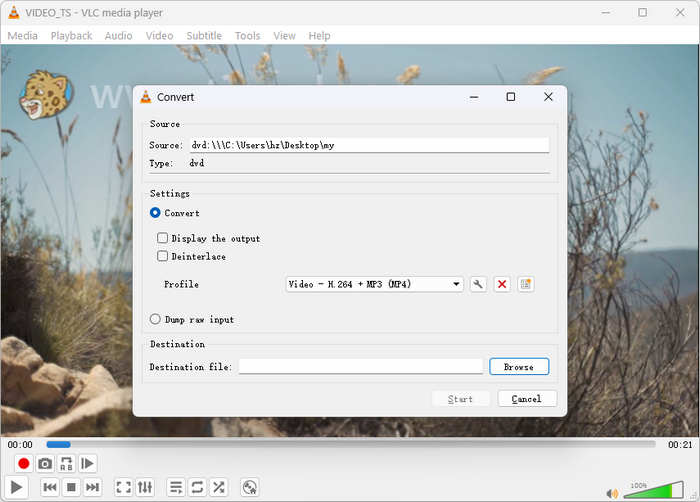This screenshot has height=502, width=700.
Task: Select the Convert radio option
Action: pyautogui.click(x=155, y=213)
